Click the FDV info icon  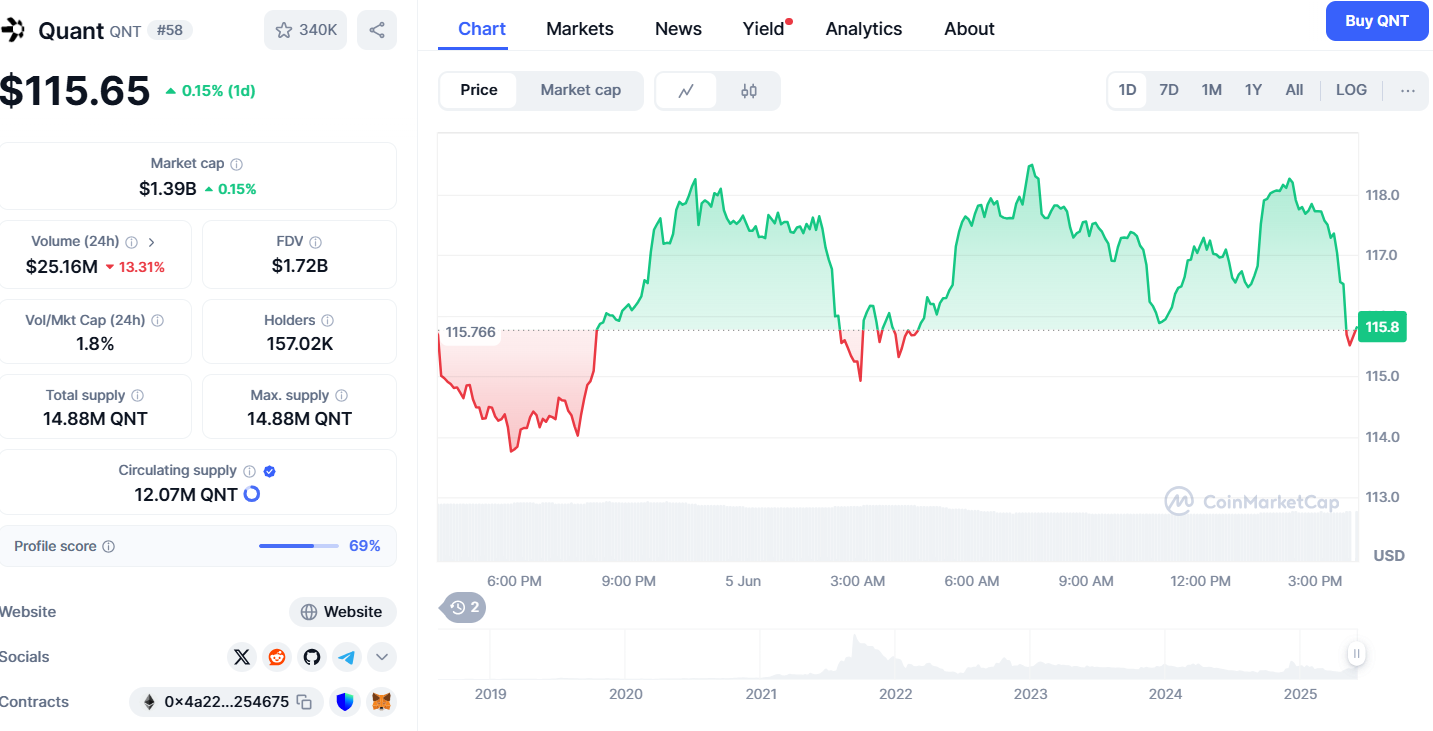(316, 242)
